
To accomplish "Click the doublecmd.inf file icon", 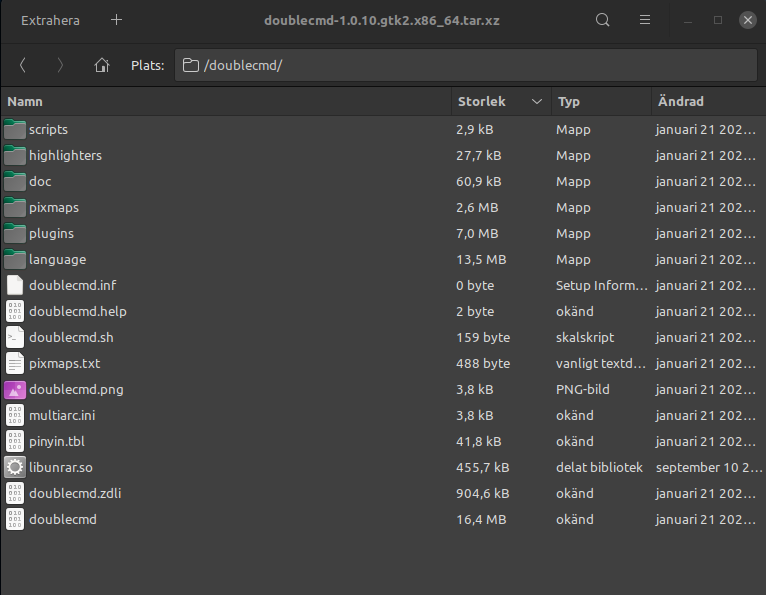I will click(x=15, y=285).
